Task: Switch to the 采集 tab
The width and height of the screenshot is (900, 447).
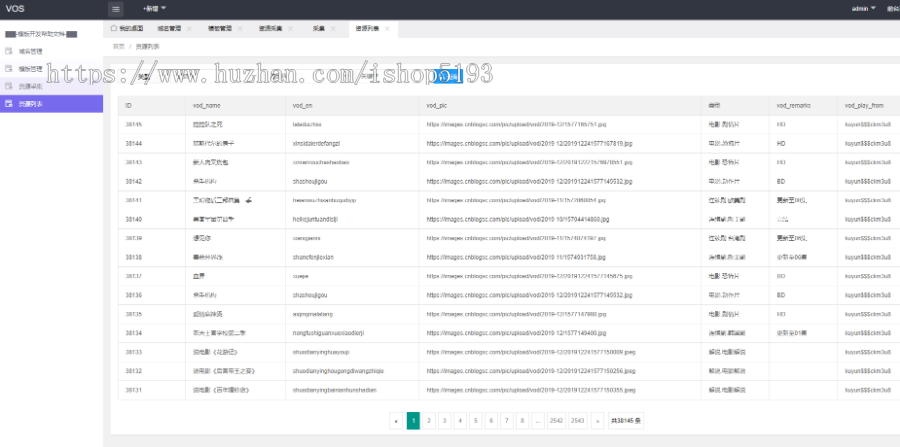Action: coord(319,28)
